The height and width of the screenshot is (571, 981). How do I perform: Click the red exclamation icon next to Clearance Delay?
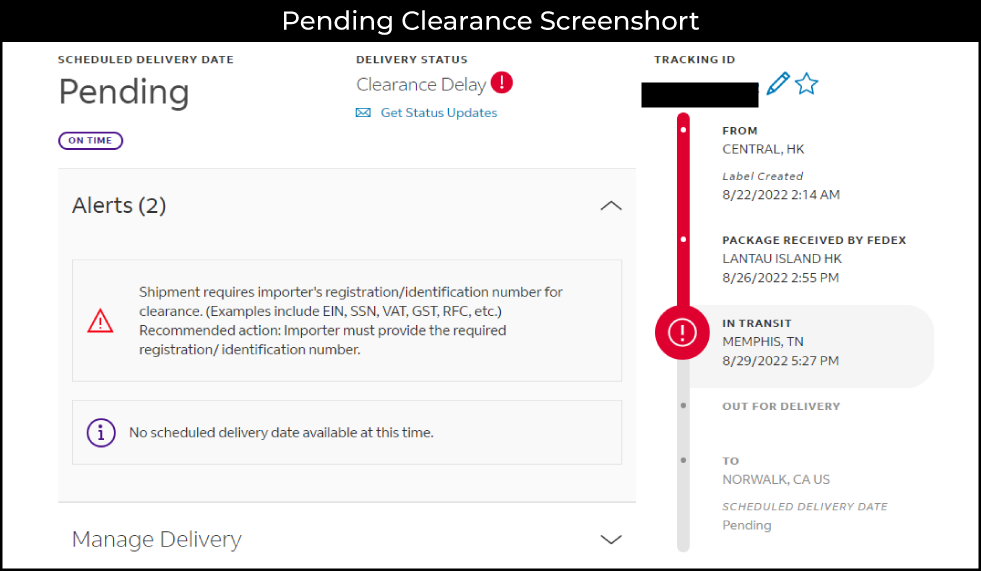pos(502,82)
